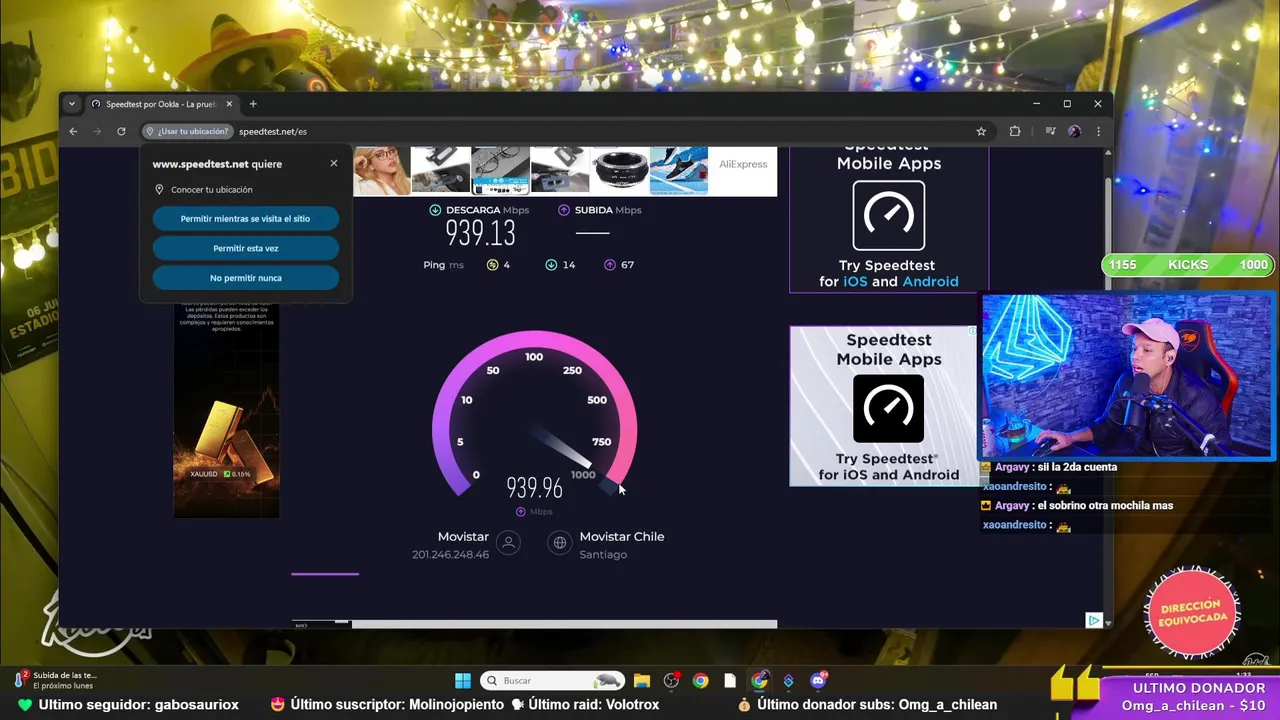
Task: Open the Chrome three-dot menu
Action: (1098, 131)
